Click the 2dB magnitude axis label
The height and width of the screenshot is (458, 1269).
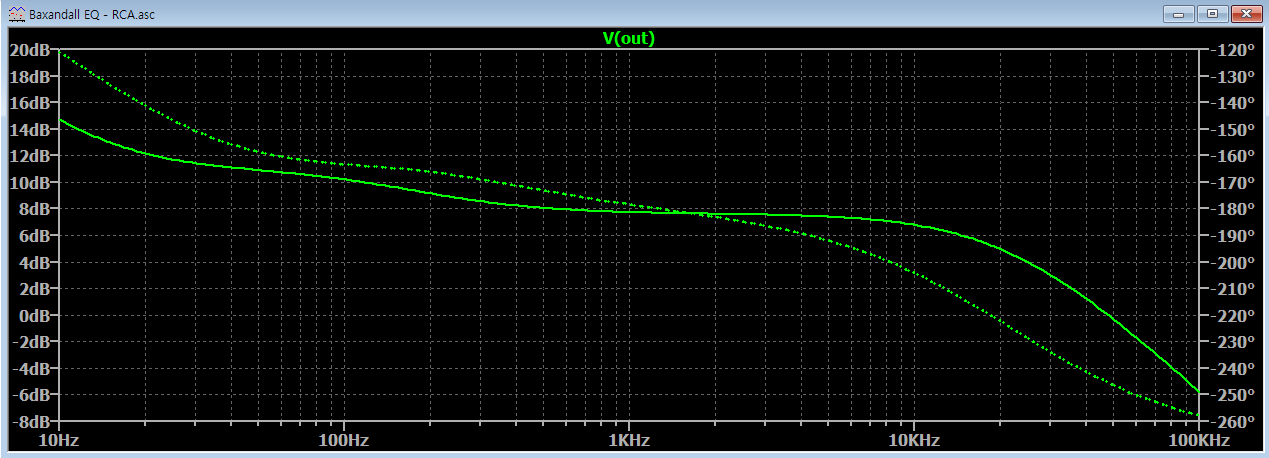34,289
